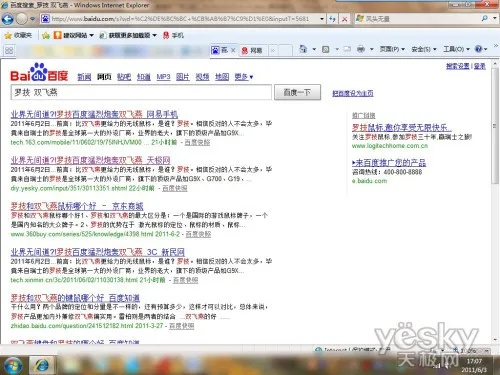This screenshot has width=500, height=375.
Task: Click the Baidu search input with 罗技 双飞燕
Action: tap(141, 92)
